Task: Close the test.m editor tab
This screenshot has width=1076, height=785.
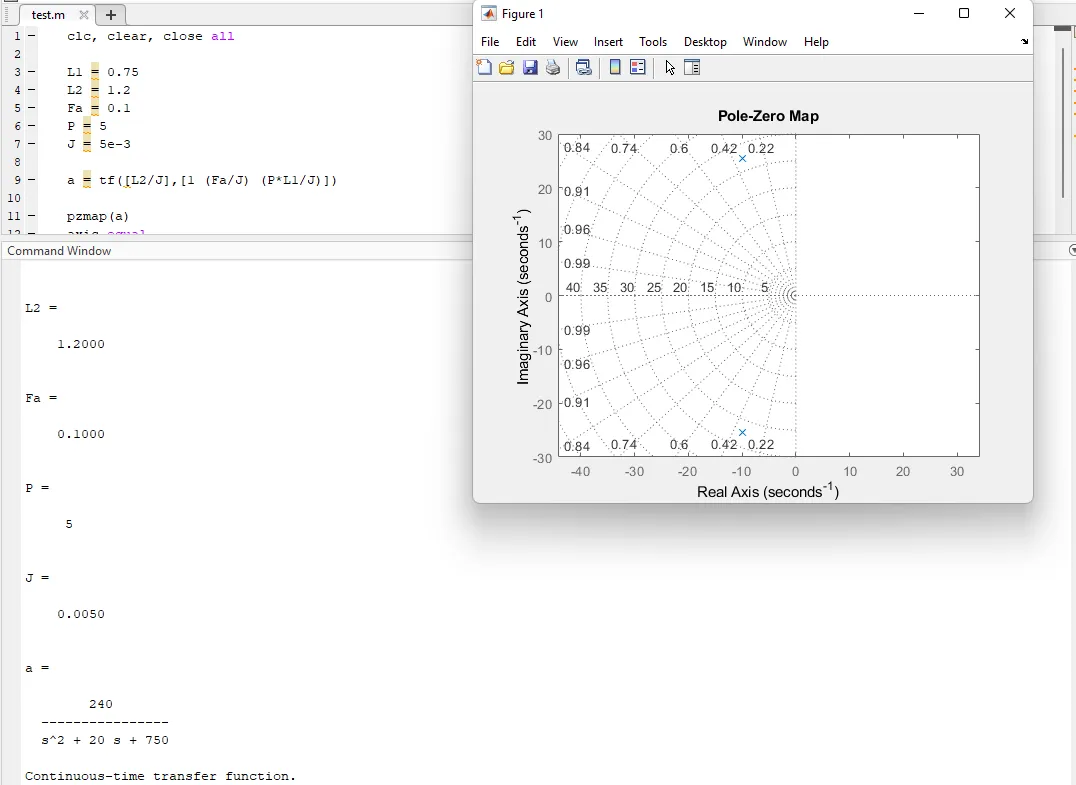Action: [x=84, y=15]
